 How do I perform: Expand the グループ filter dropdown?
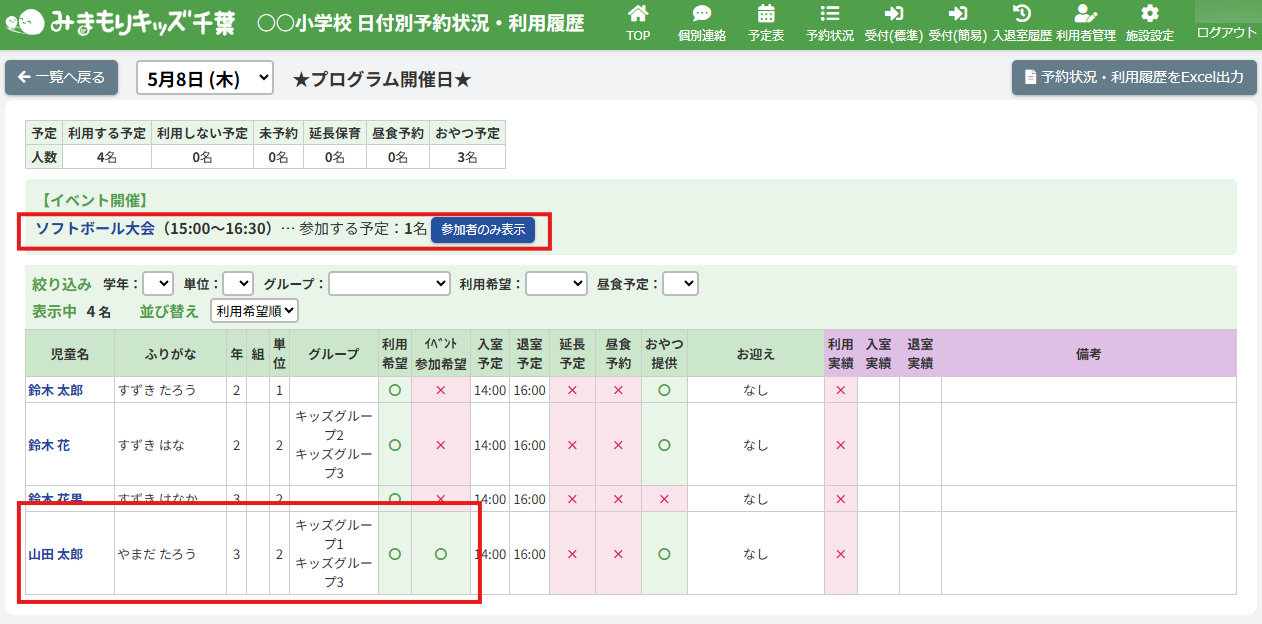(389, 284)
